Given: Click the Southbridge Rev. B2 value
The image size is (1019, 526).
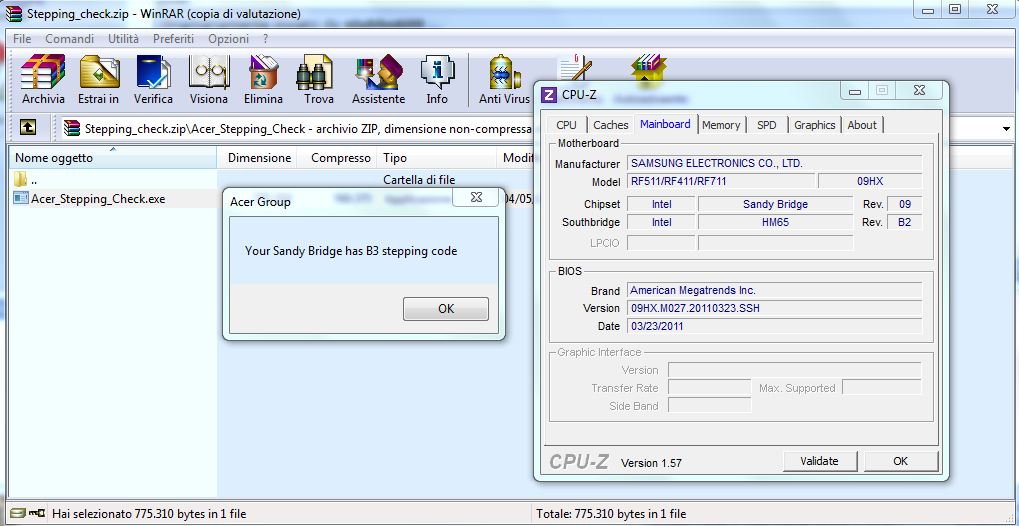Looking at the screenshot, I should (x=905, y=222).
